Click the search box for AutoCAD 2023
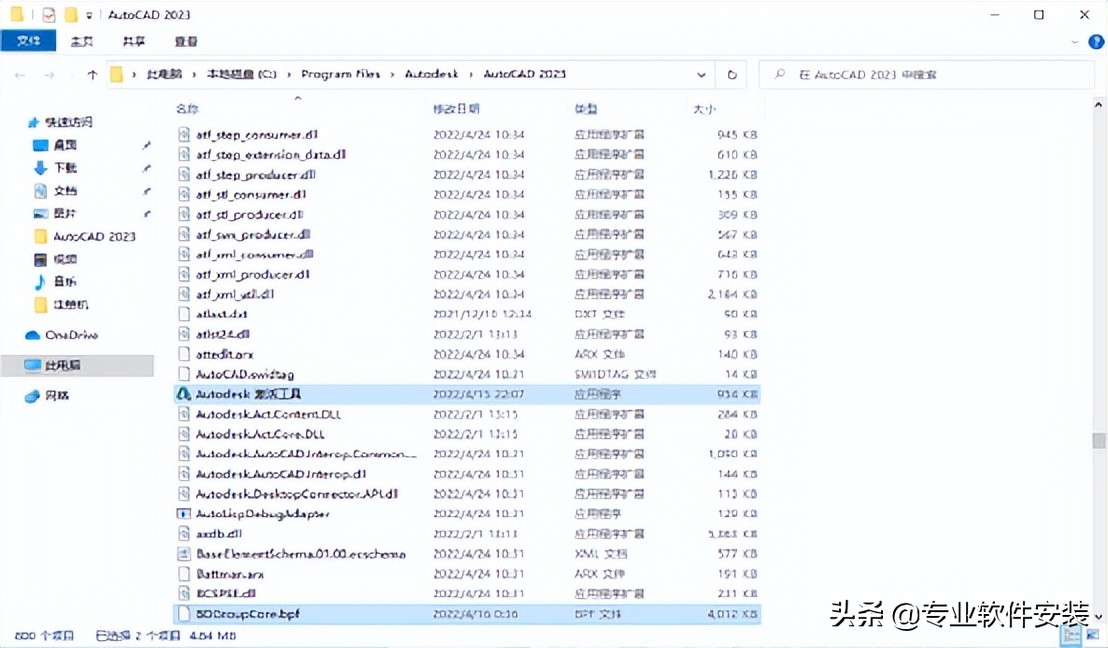 926,74
